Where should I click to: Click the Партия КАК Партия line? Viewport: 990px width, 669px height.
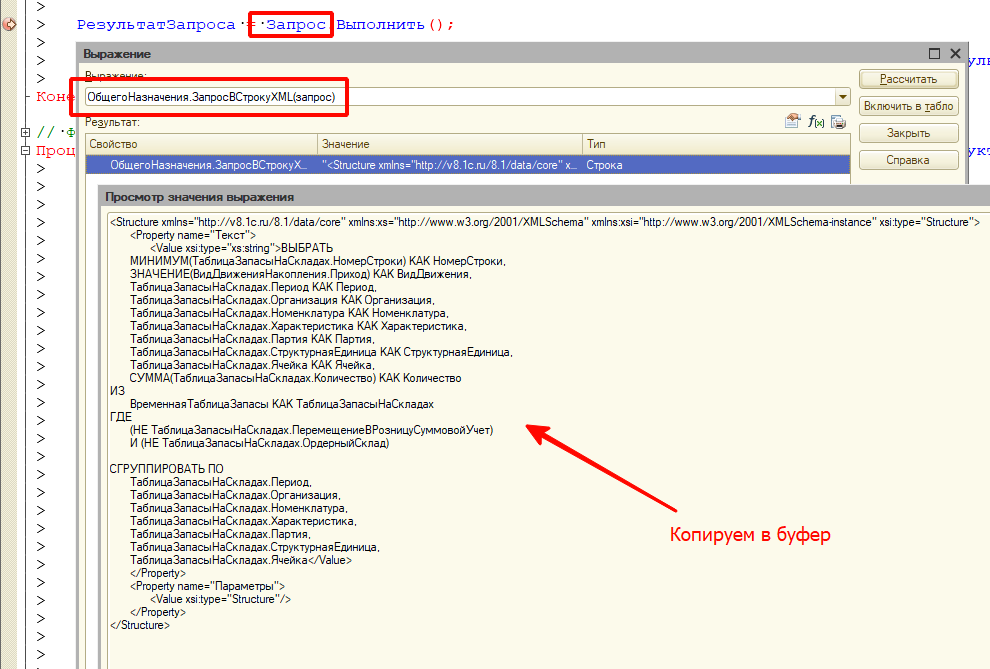click(252, 339)
